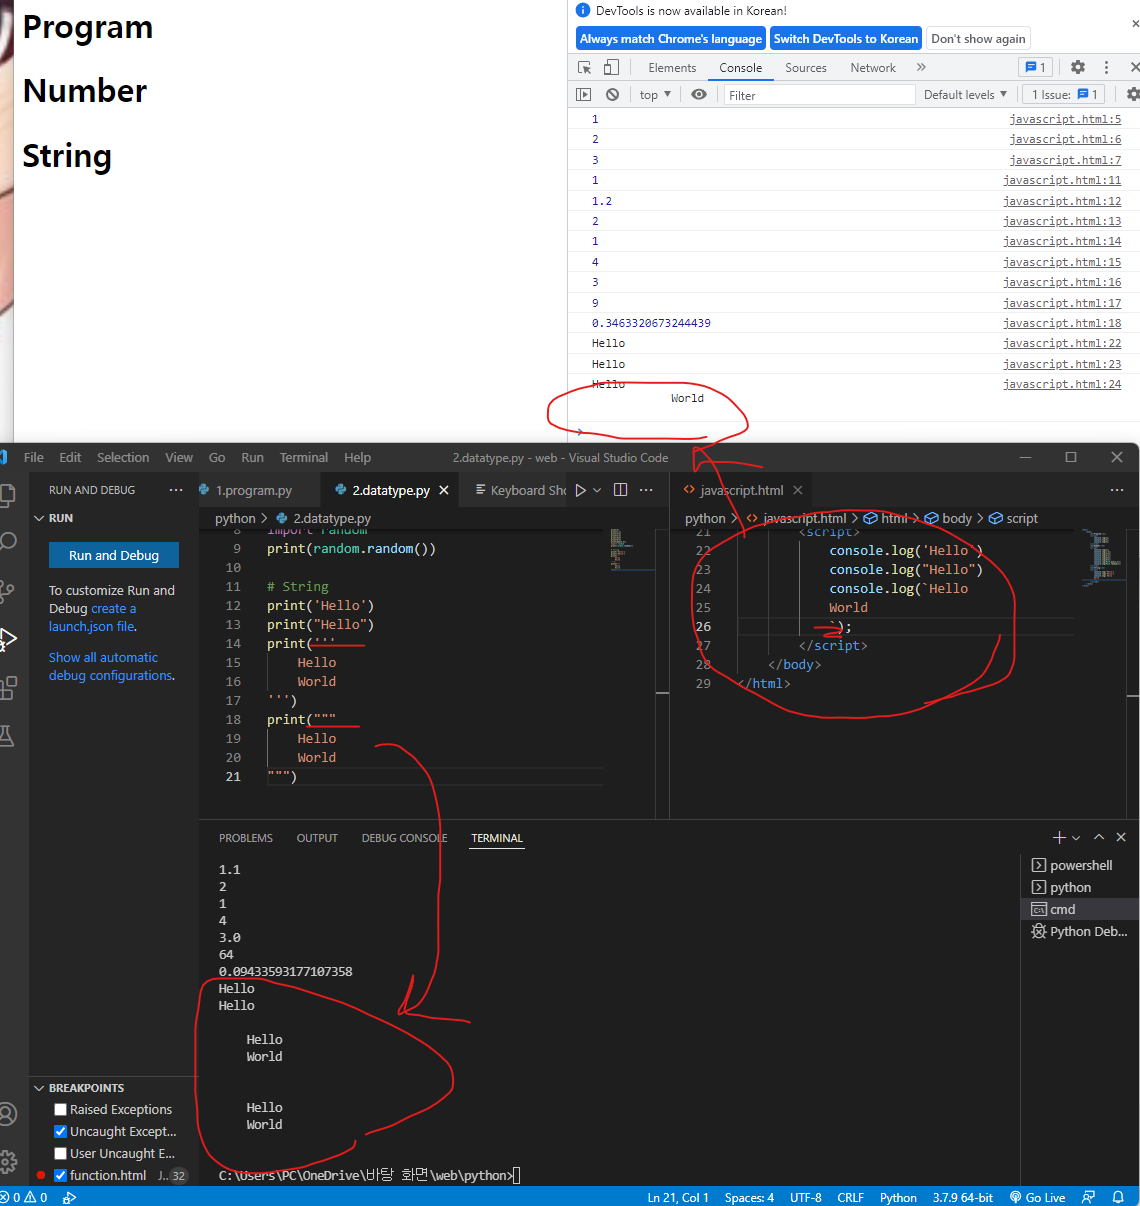Click Show all automatic debug configurations link
1140x1206 pixels.
(111, 666)
